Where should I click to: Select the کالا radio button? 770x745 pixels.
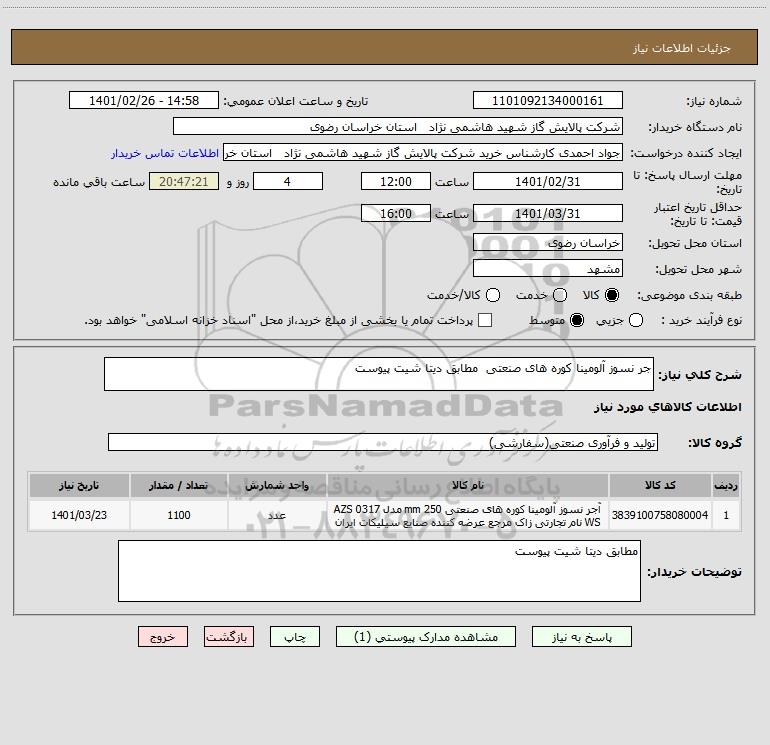tap(612, 295)
